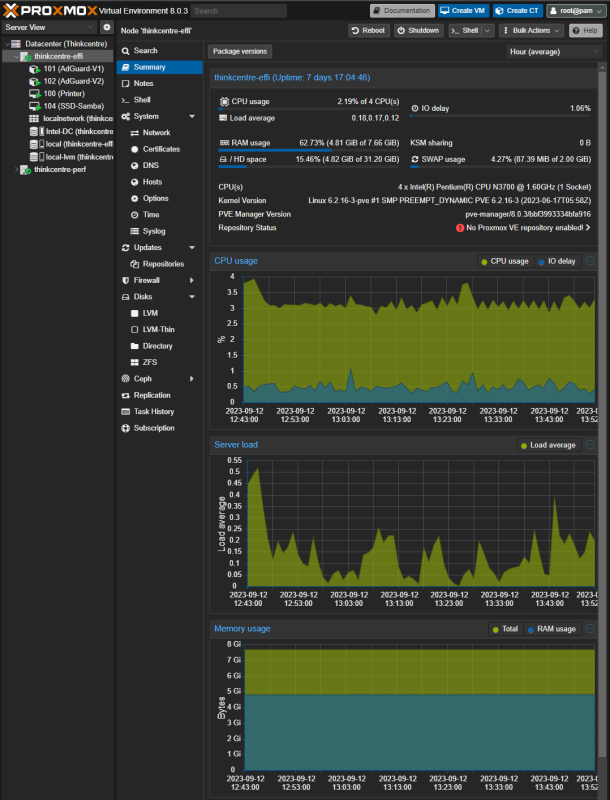610x800 pixels.
Task: Open the Time settings page
Action: [x=159, y=214]
